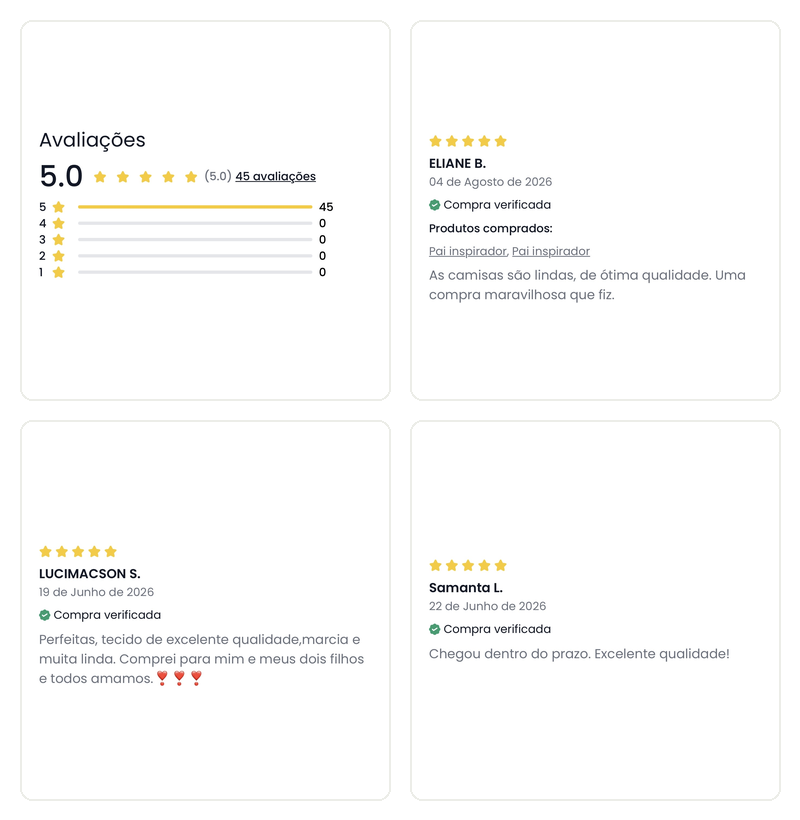
Task: Click the second Pai inspirador product link
Action: click(x=551, y=252)
